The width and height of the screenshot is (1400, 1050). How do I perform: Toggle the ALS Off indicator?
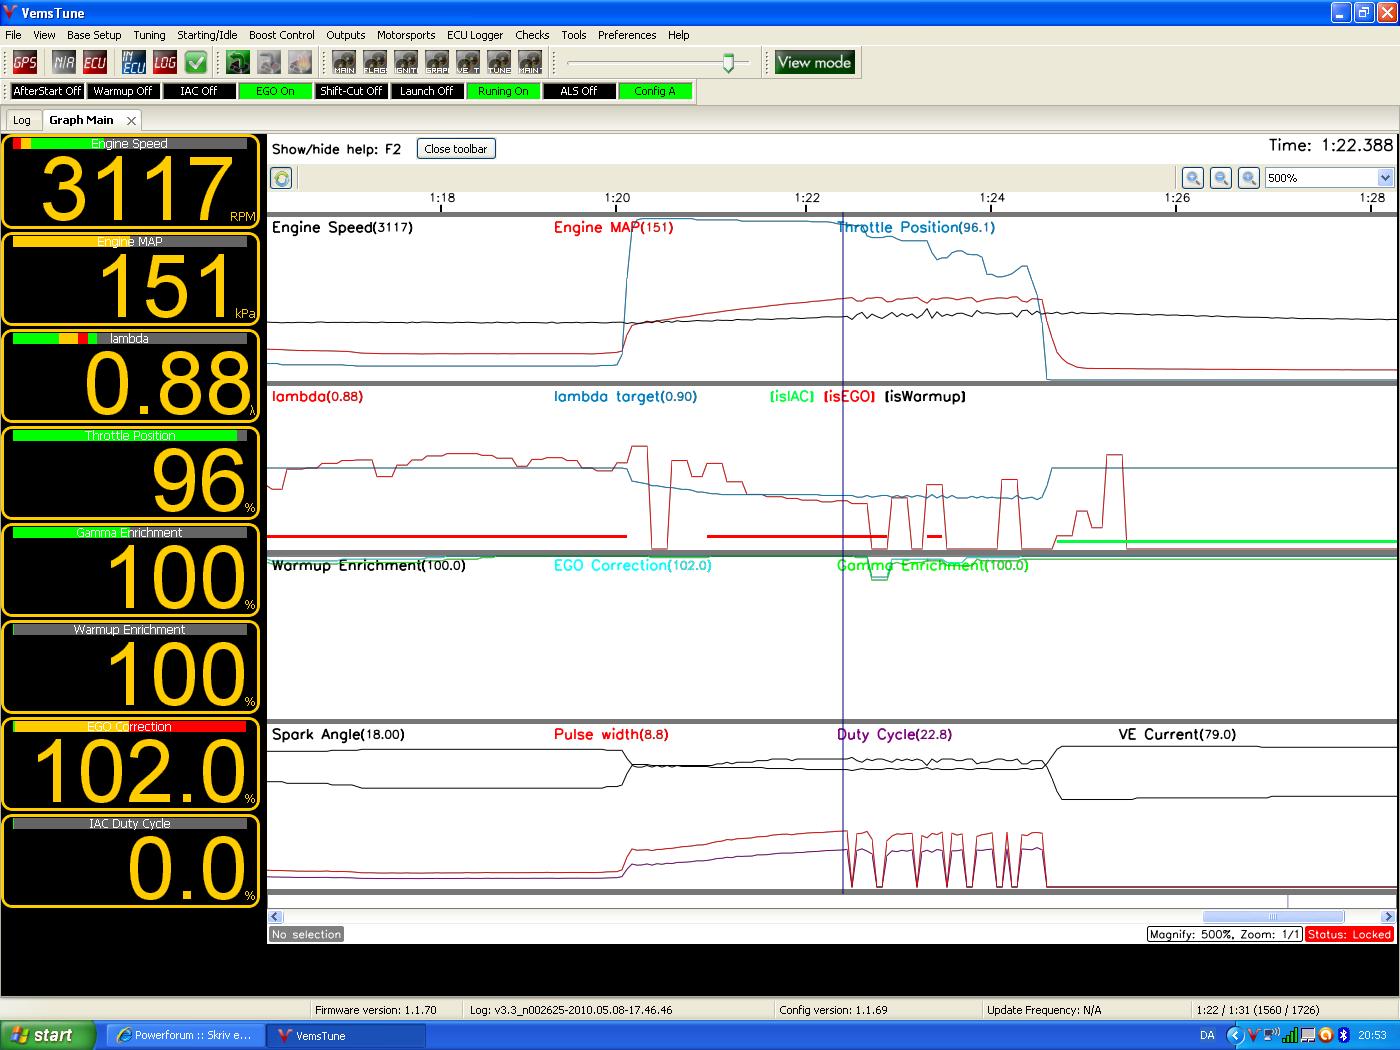click(x=579, y=91)
